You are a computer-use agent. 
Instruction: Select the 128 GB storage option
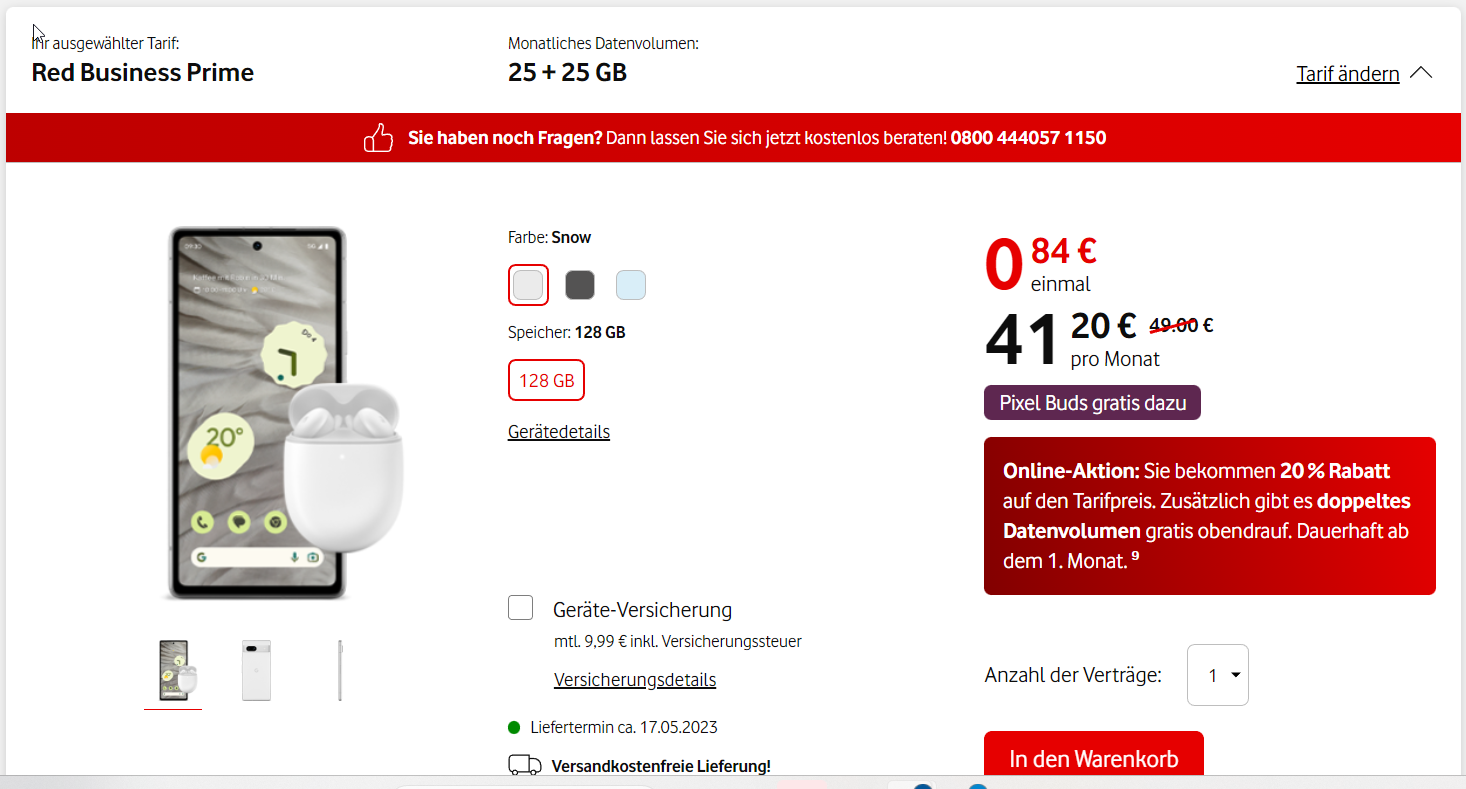click(x=546, y=380)
